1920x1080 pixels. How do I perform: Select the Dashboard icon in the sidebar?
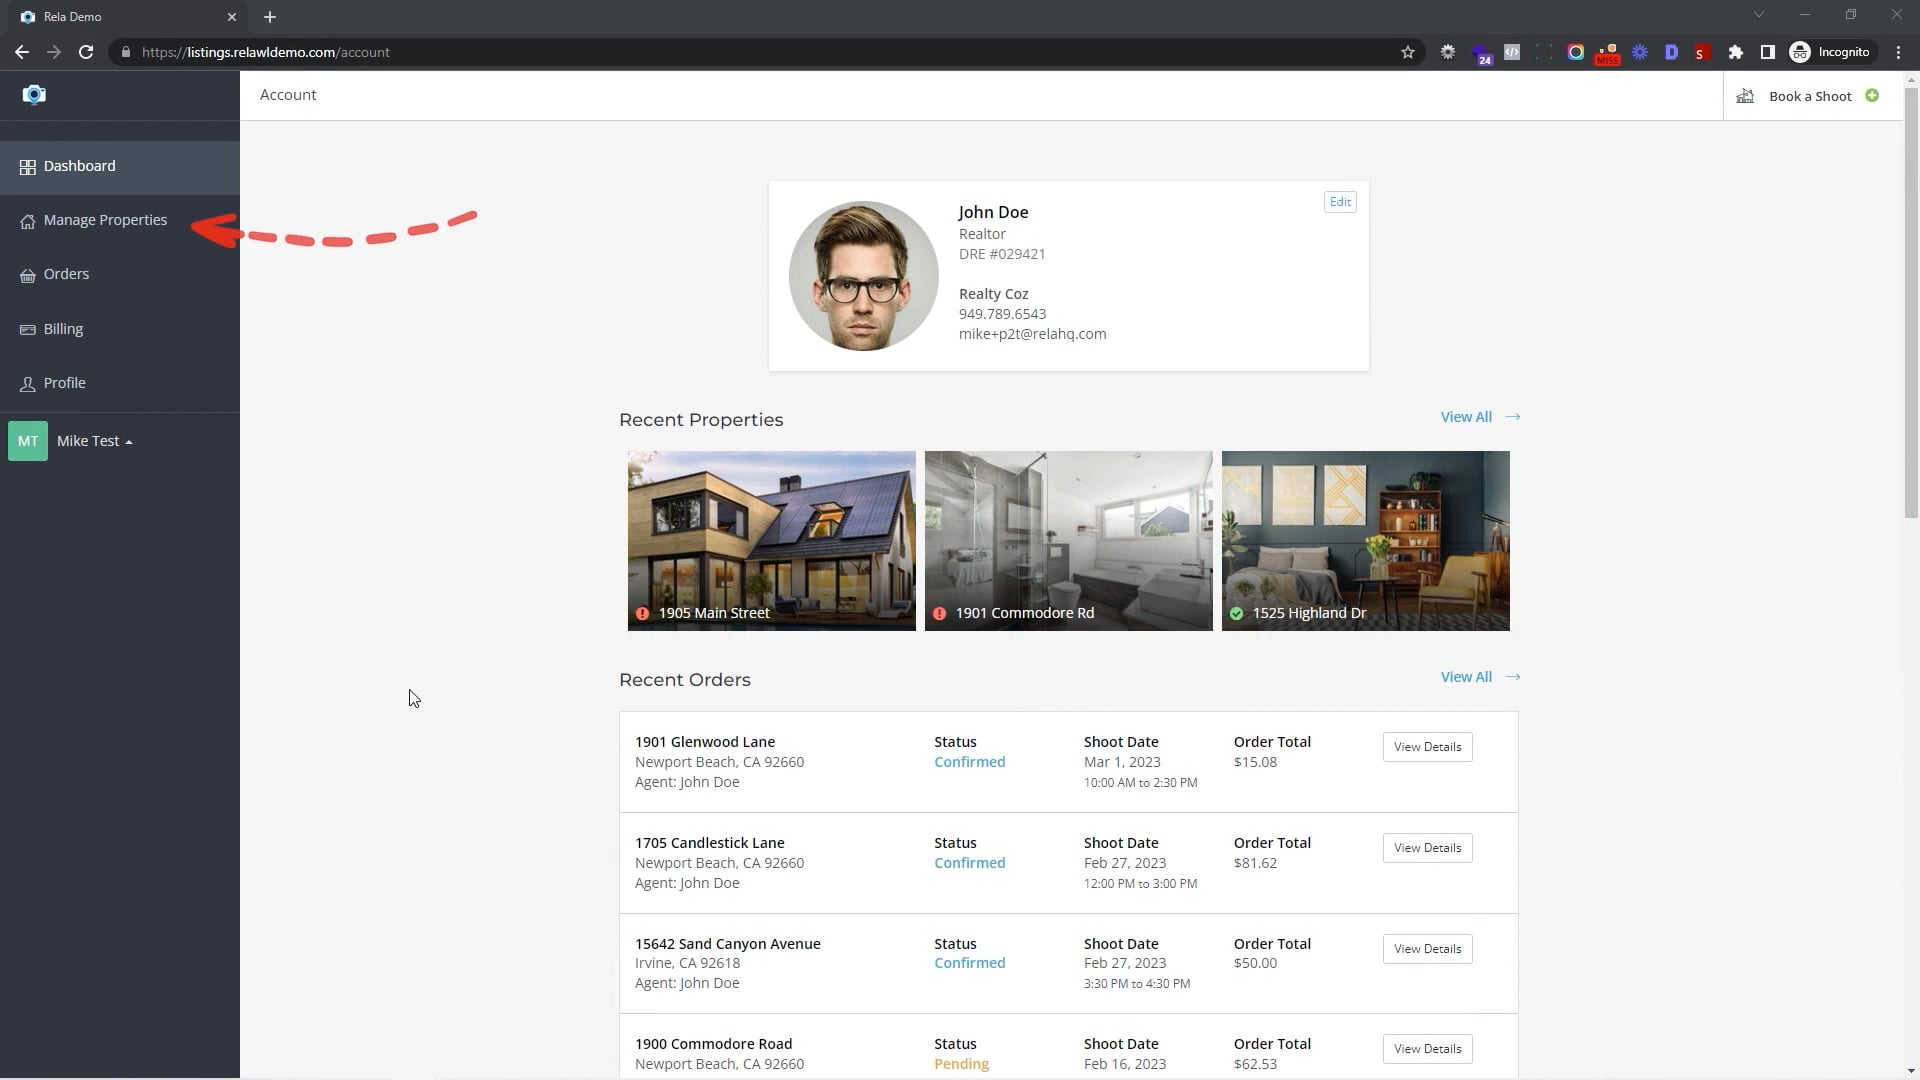click(27, 166)
